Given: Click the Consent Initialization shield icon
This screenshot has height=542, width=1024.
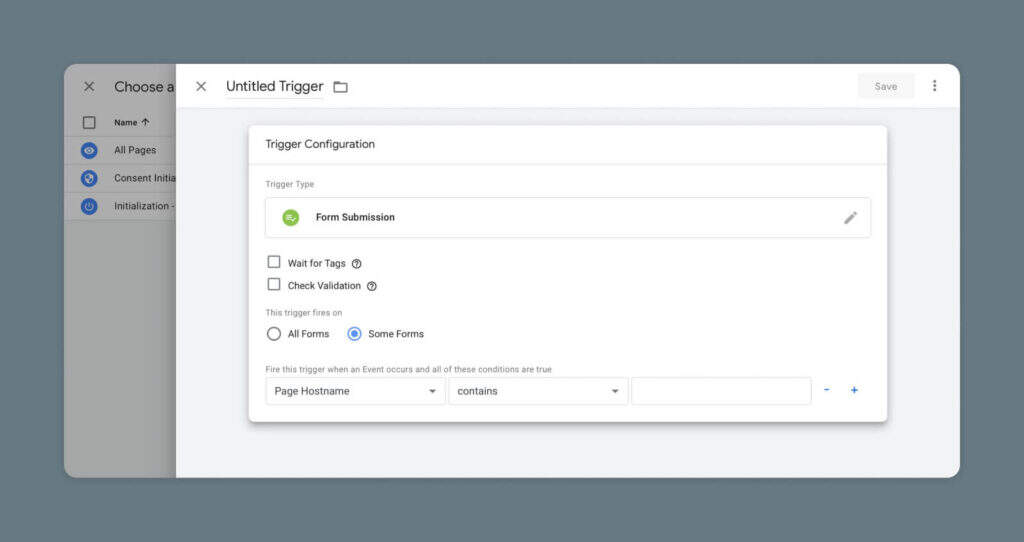Looking at the screenshot, I should pyautogui.click(x=89, y=178).
